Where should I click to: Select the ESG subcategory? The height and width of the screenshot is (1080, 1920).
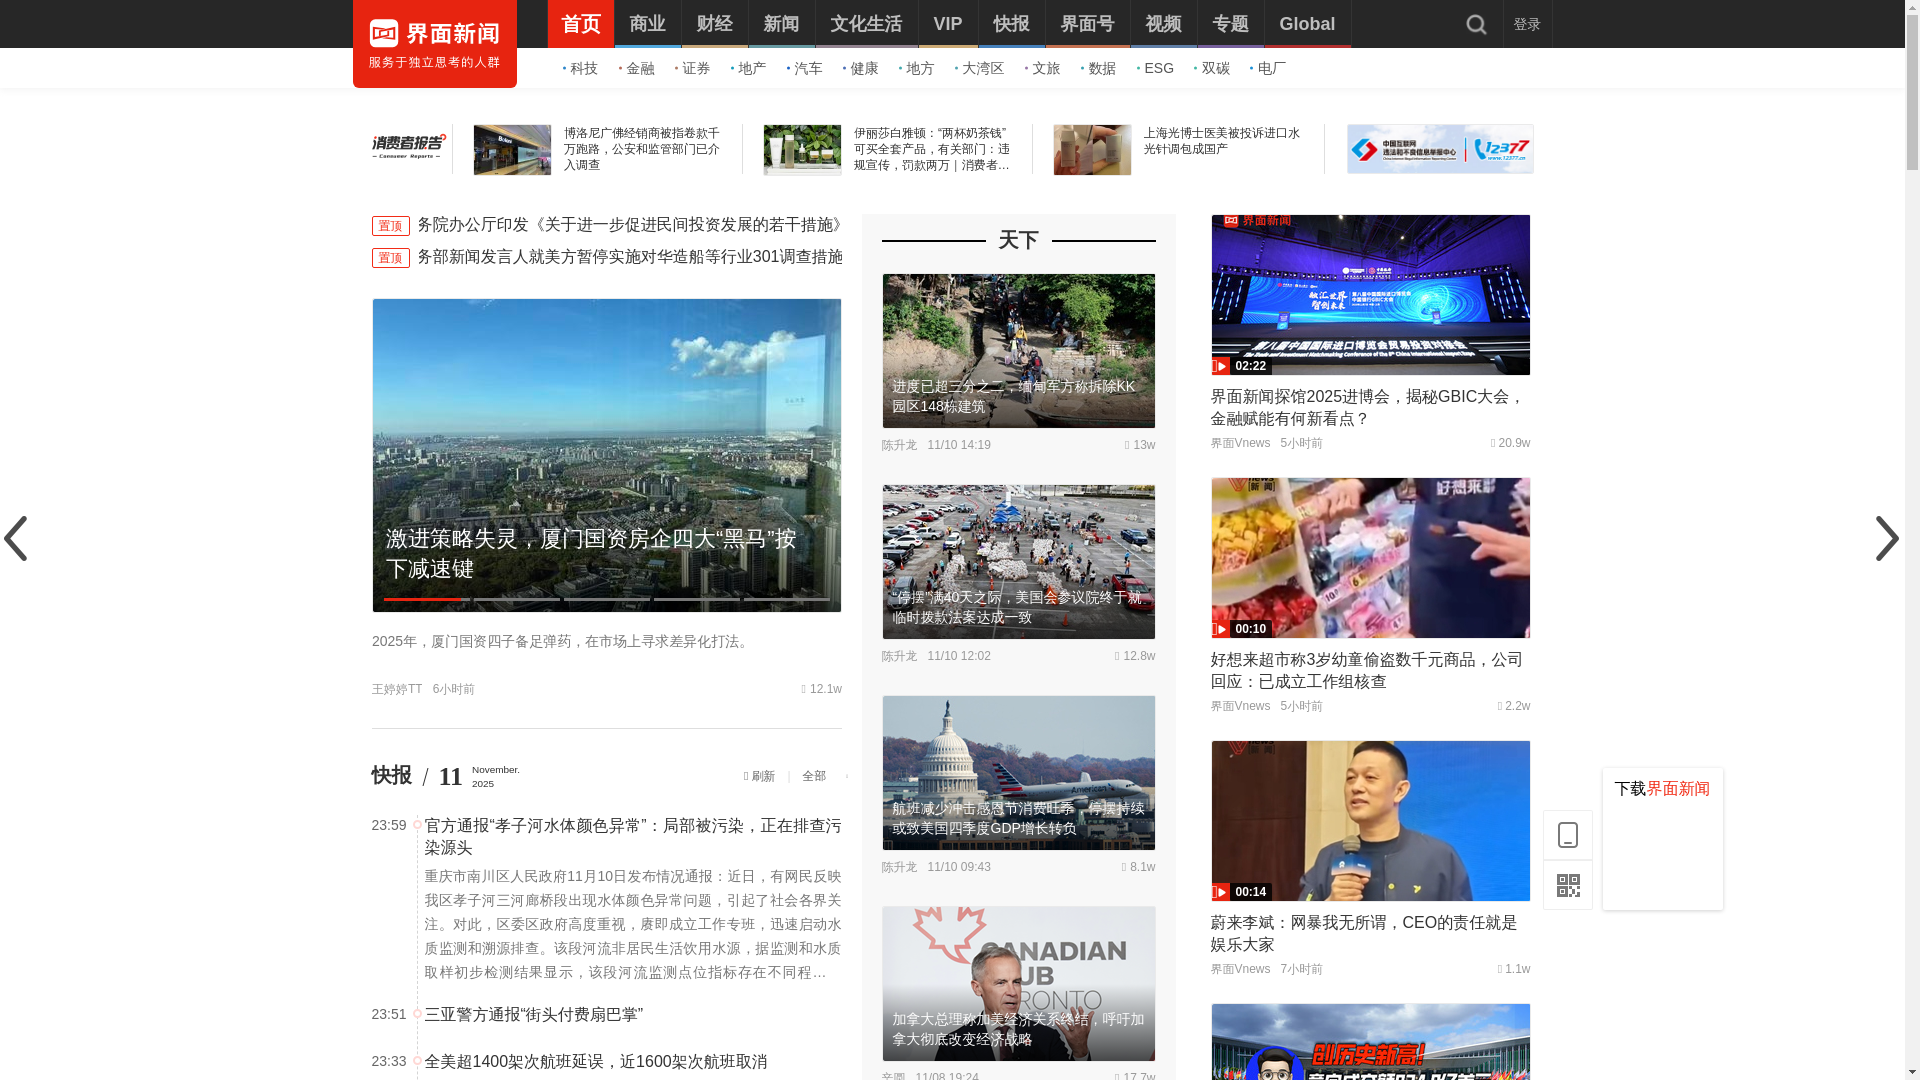pyautogui.click(x=1158, y=68)
